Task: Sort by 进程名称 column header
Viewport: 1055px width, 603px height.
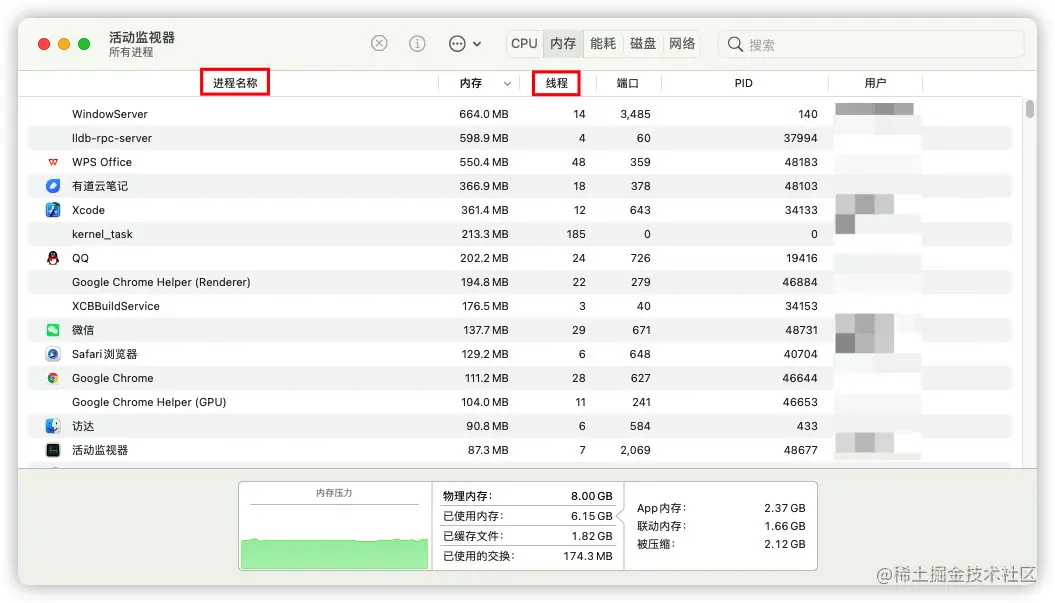Action: tap(235, 83)
